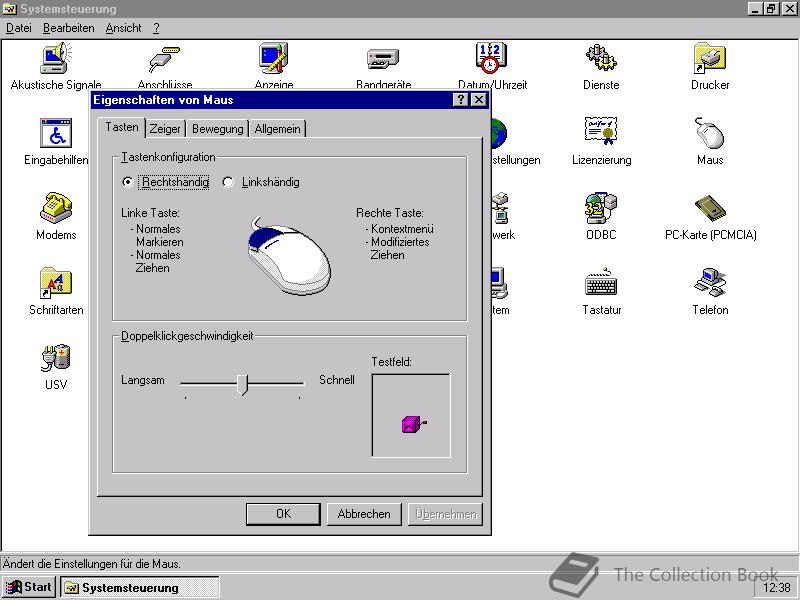The width and height of the screenshot is (800, 600).
Task: Click the Systemsteuerung taskbar button
Action: [x=140, y=588]
